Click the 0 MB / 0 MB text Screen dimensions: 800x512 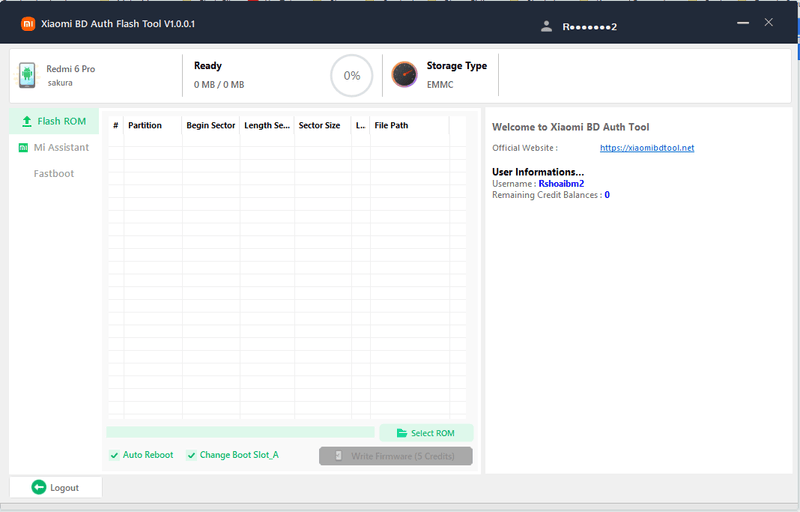(219, 85)
